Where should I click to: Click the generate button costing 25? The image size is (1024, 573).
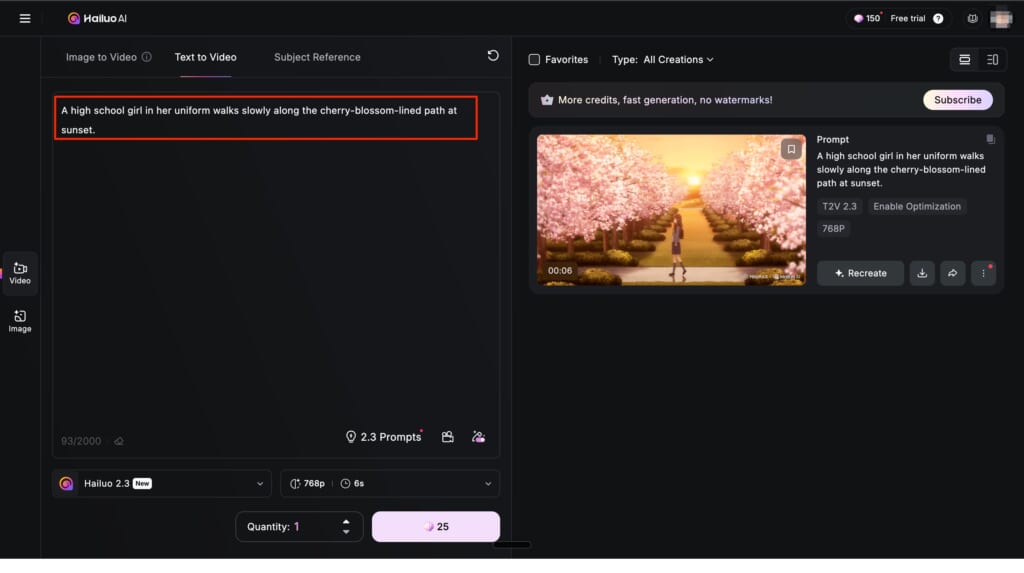tap(436, 527)
